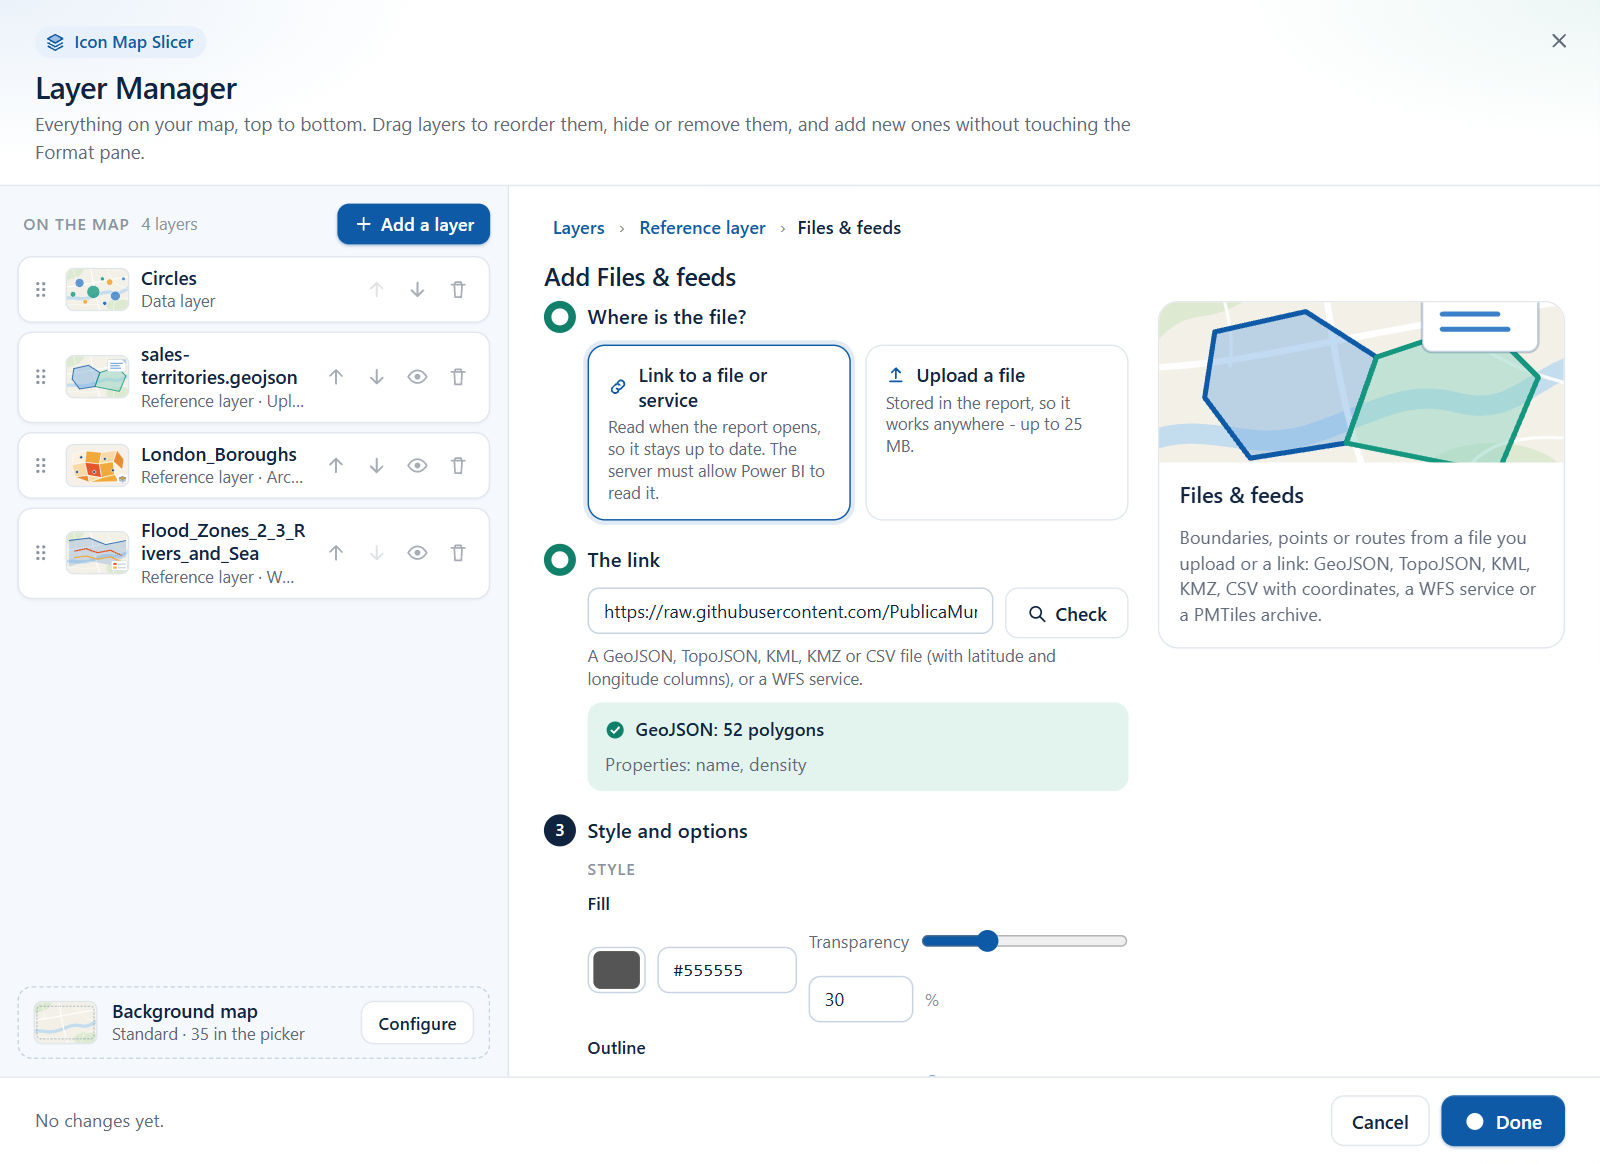The width and height of the screenshot is (1600, 1164).
Task: Adjust the Transparency slider
Action: pyautogui.click(x=1024, y=941)
